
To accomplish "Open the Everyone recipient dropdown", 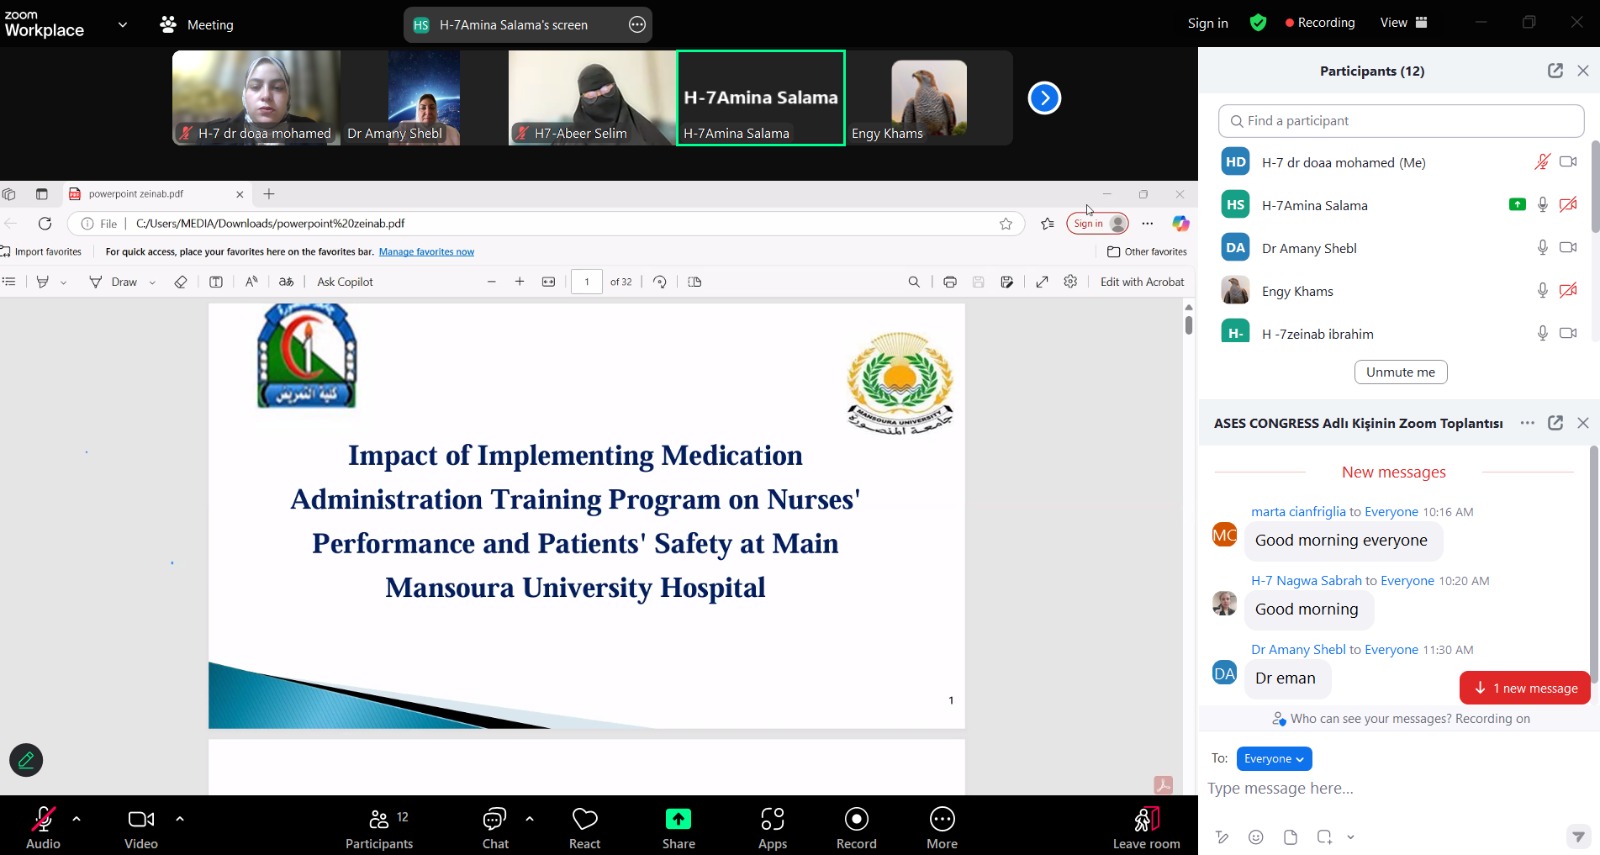I will [x=1274, y=759].
